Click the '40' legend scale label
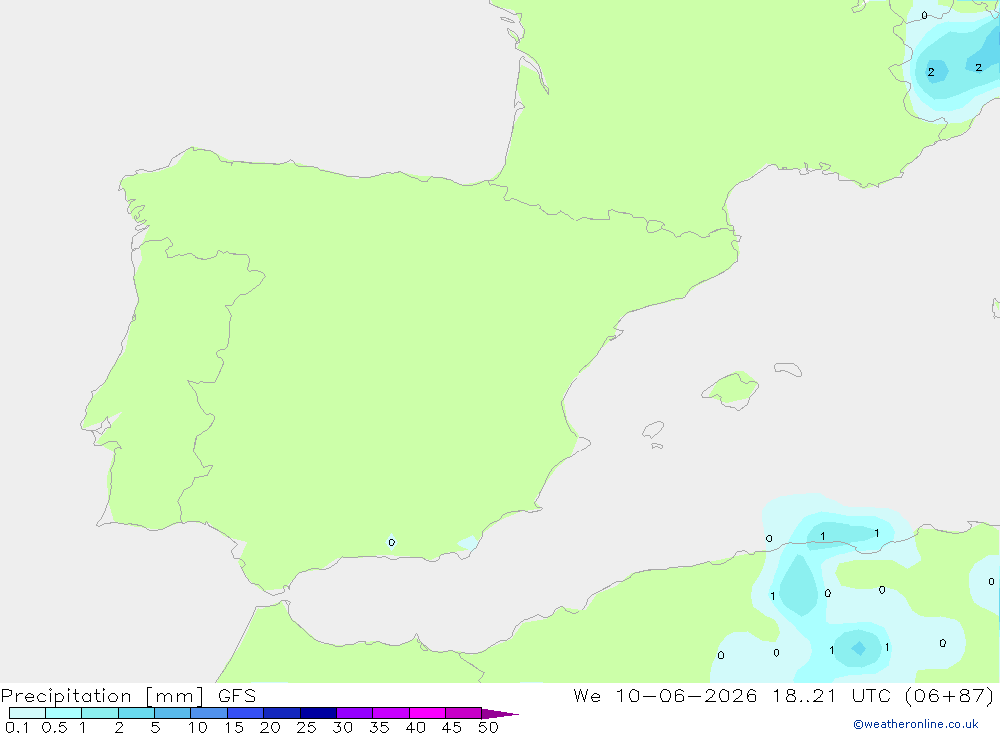This screenshot has height=733, width=1000. click(x=415, y=727)
